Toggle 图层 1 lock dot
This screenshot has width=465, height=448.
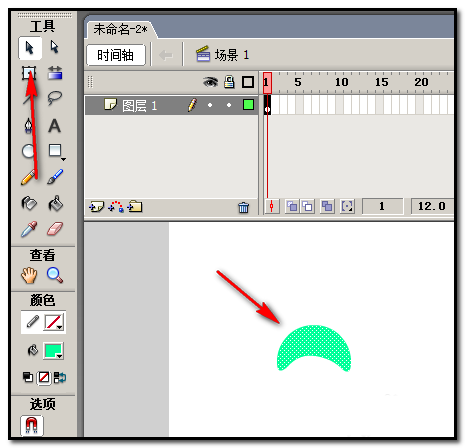pos(229,105)
